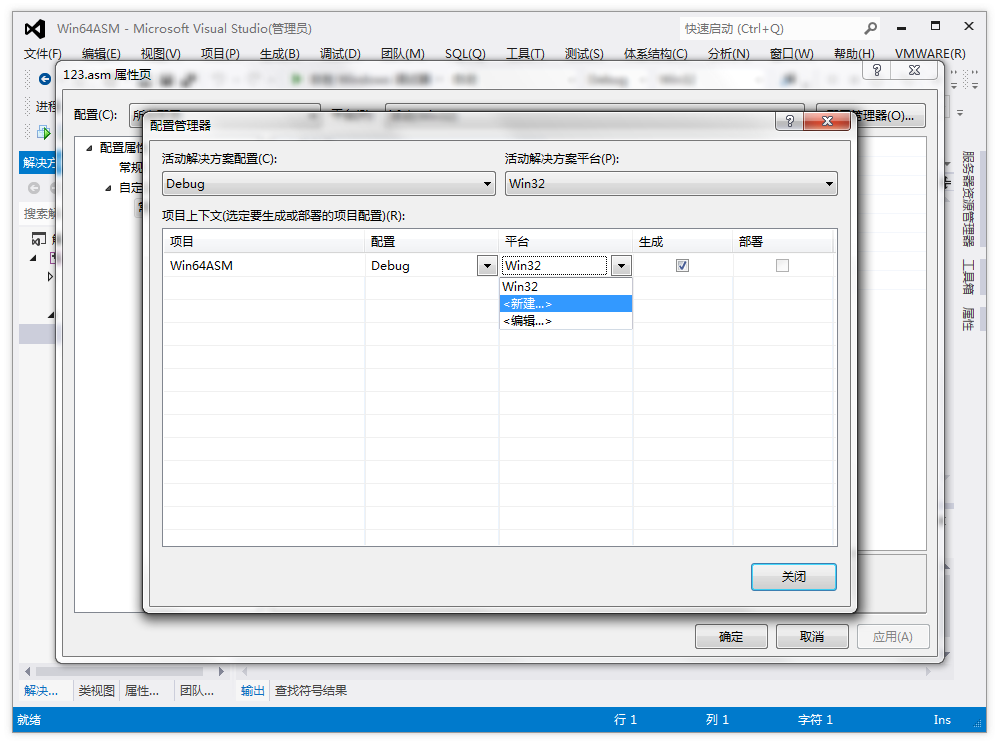The width and height of the screenshot is (1004, 751).
Task: Open the 分析(N) menu
Action: (x=729, y=54)
